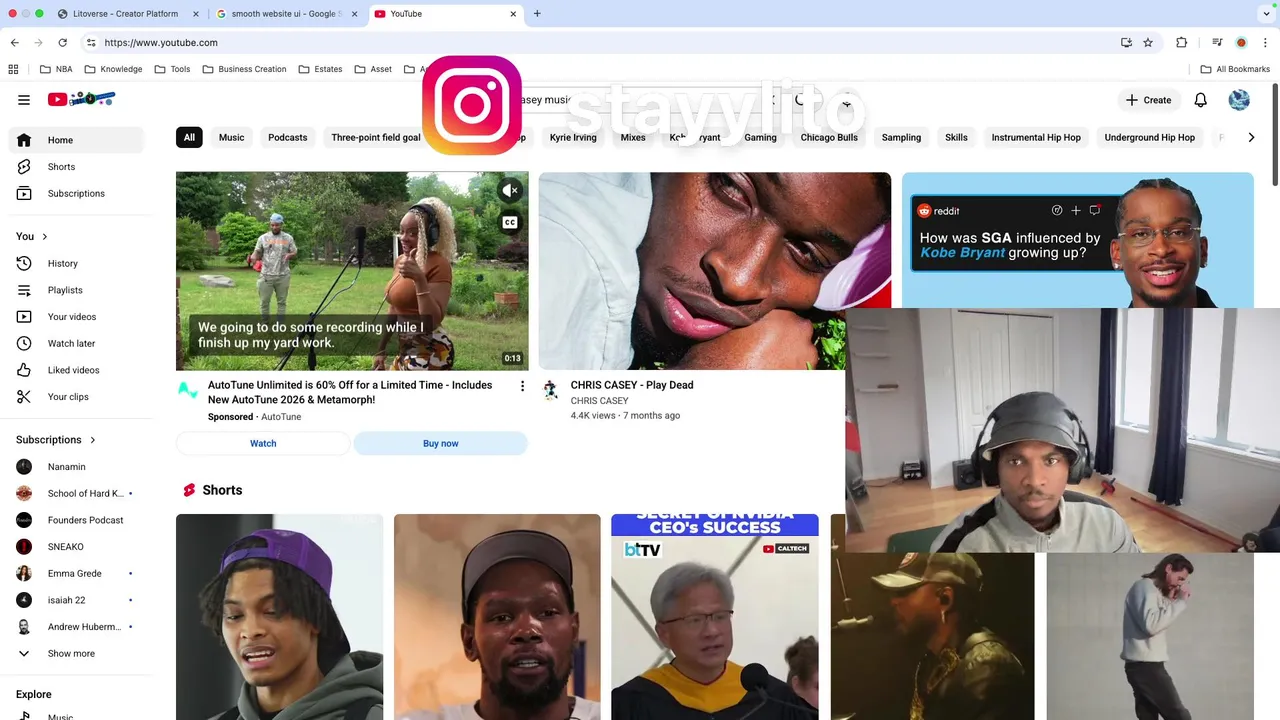The height and width of the screenshot is (720, 1280).
Task: Select Three-point field goal chip
Action: pos(376,137)
